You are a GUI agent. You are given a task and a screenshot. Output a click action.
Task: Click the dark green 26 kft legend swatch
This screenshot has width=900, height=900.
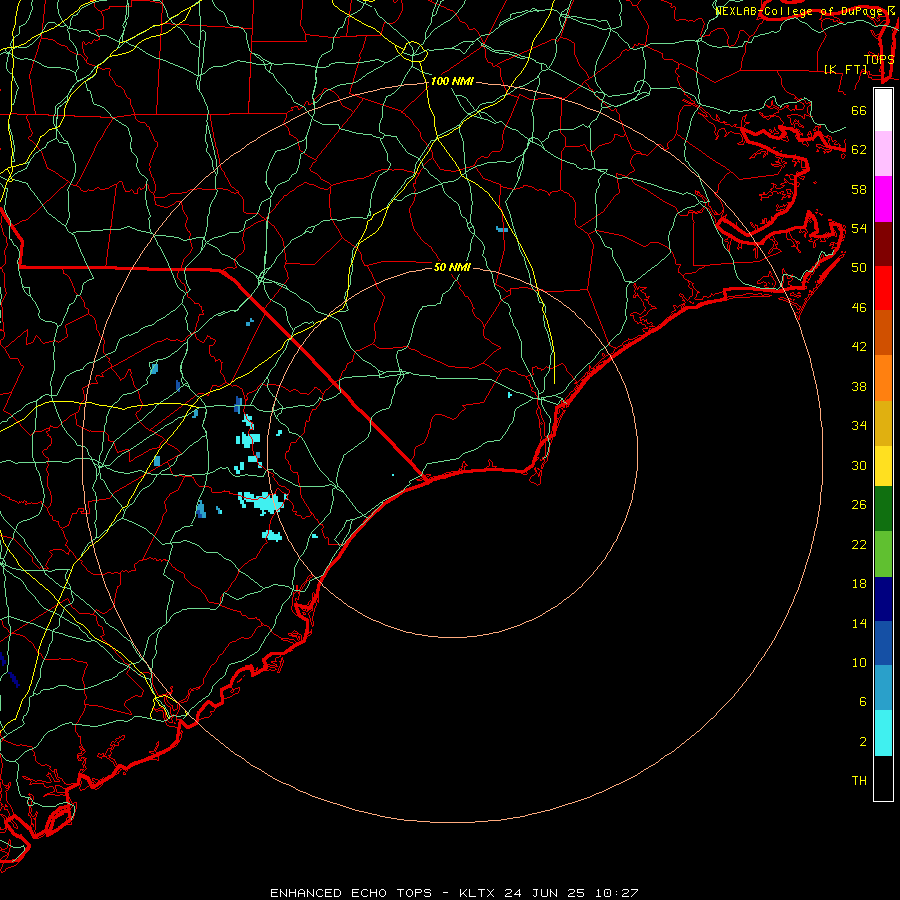pyautogui.click(x=883, y=509)
